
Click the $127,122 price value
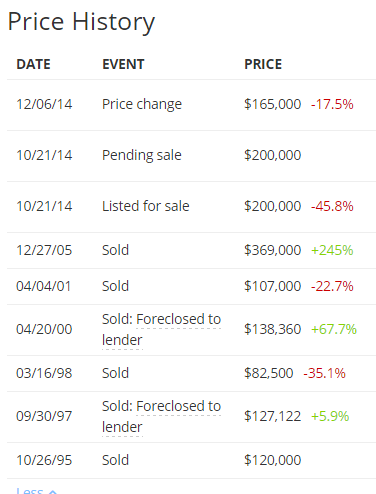[273, 416]
